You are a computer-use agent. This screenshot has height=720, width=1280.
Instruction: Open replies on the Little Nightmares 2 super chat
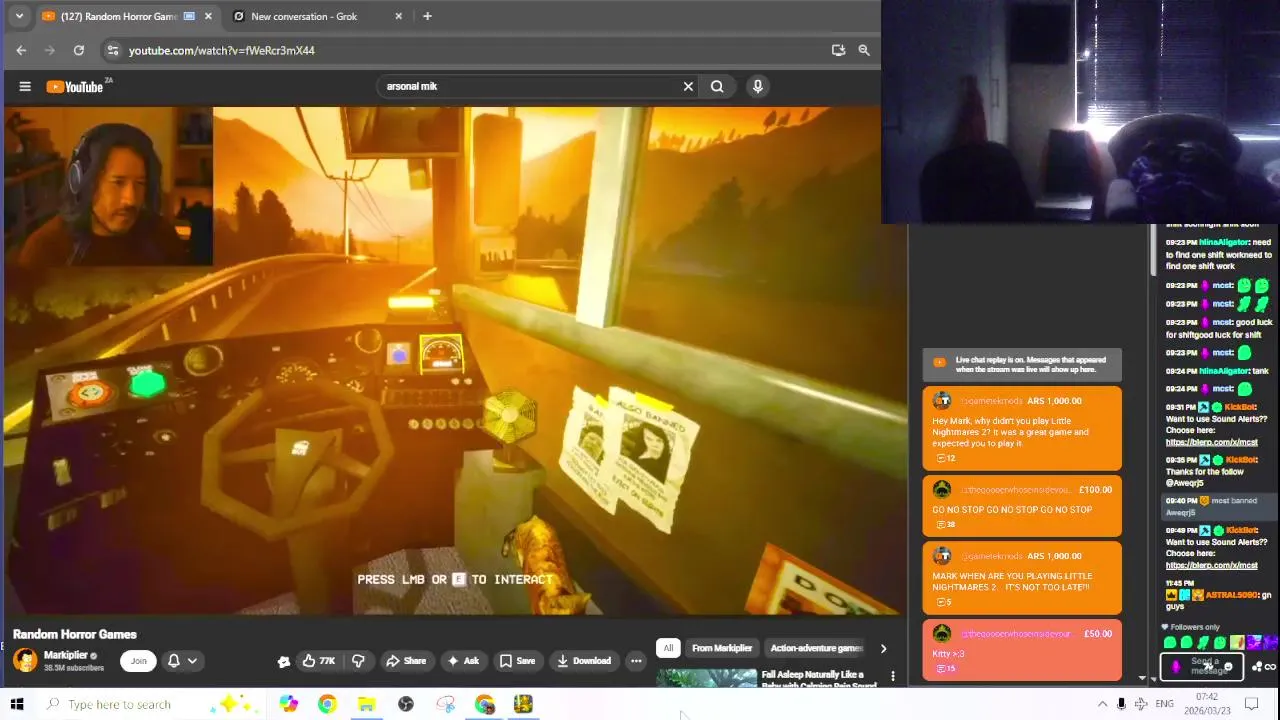coord(945,458)
